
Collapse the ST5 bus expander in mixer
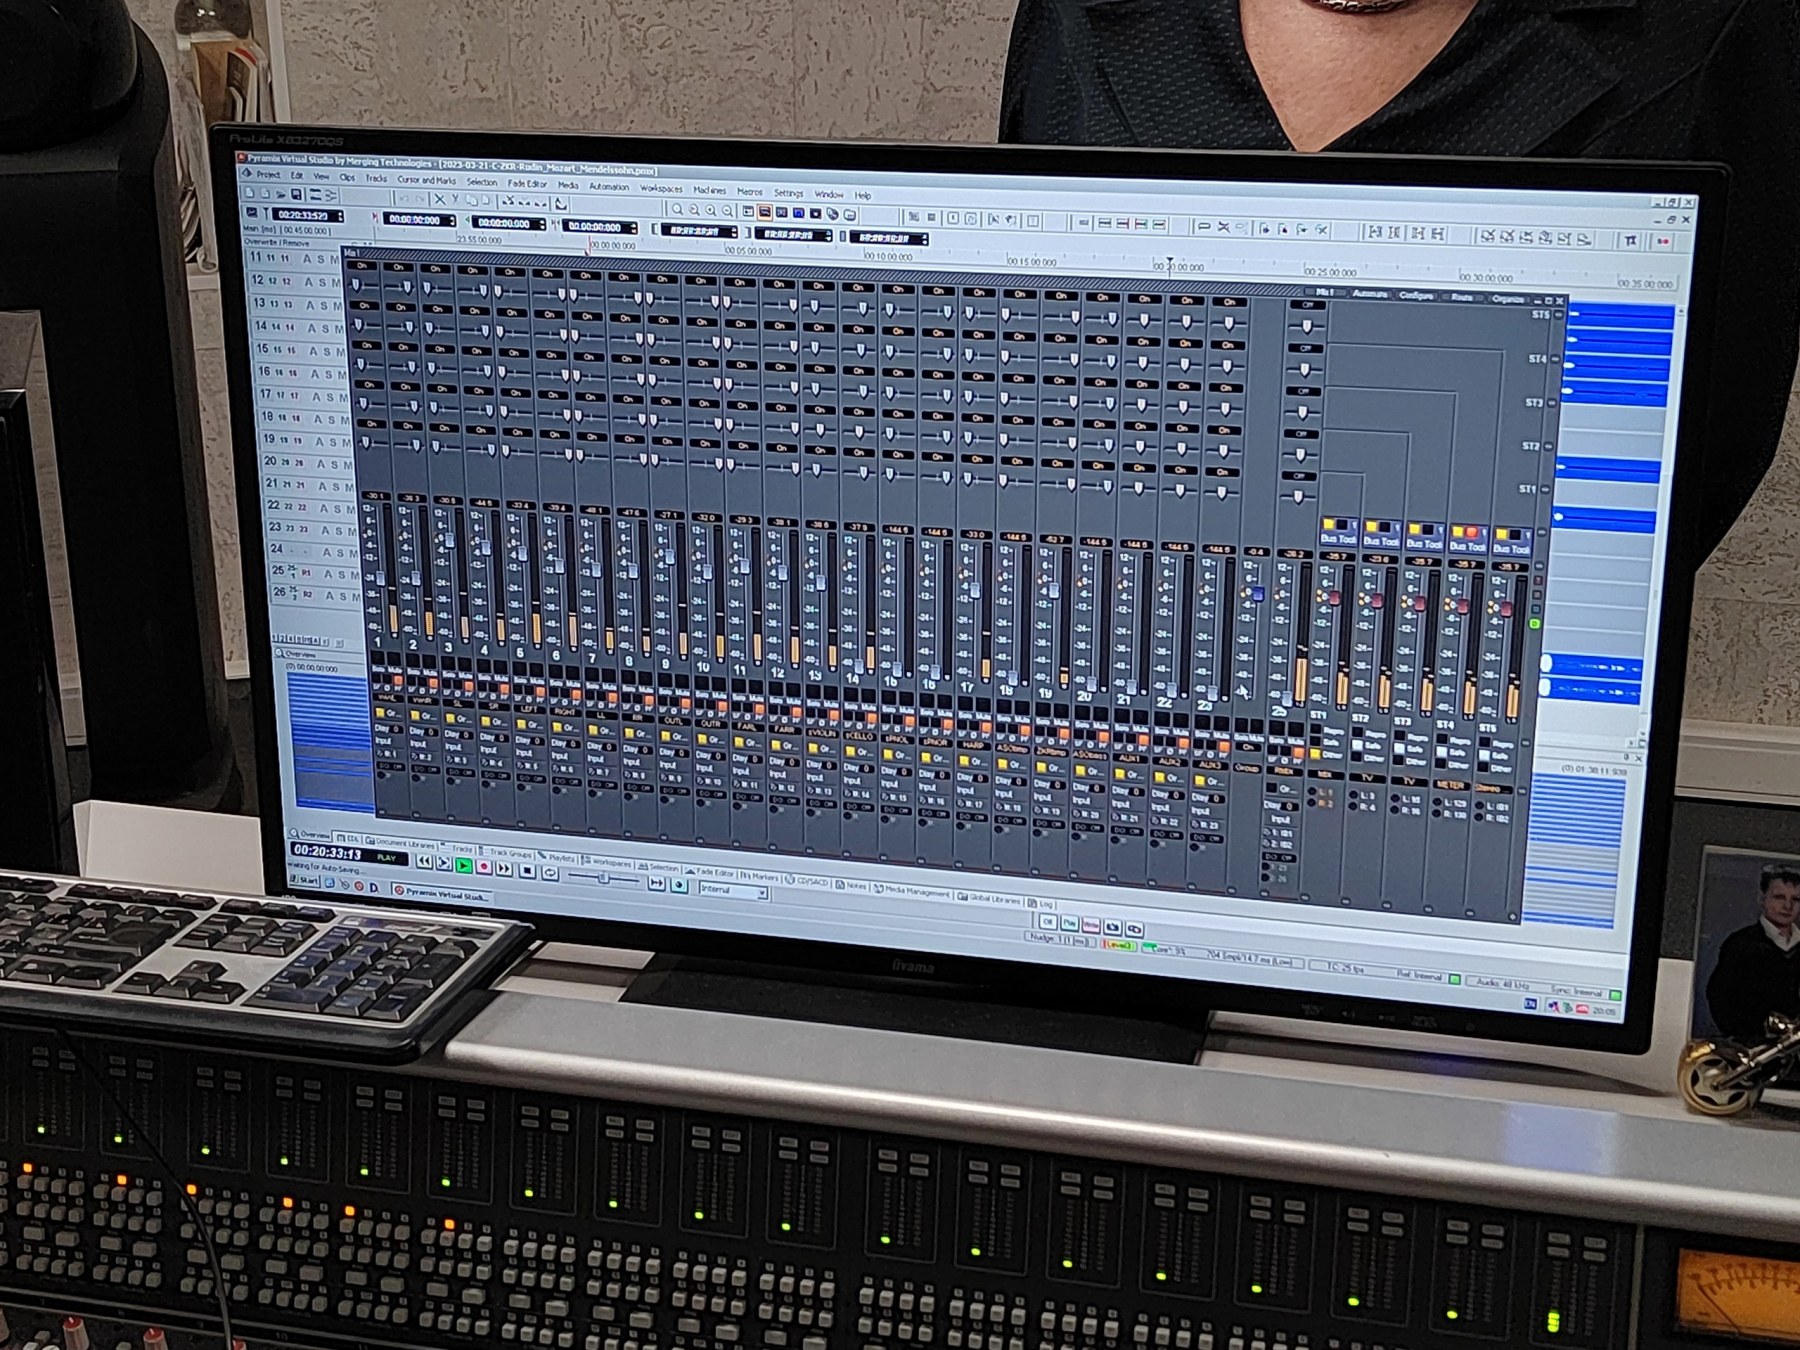click(x=1557, y=316)
